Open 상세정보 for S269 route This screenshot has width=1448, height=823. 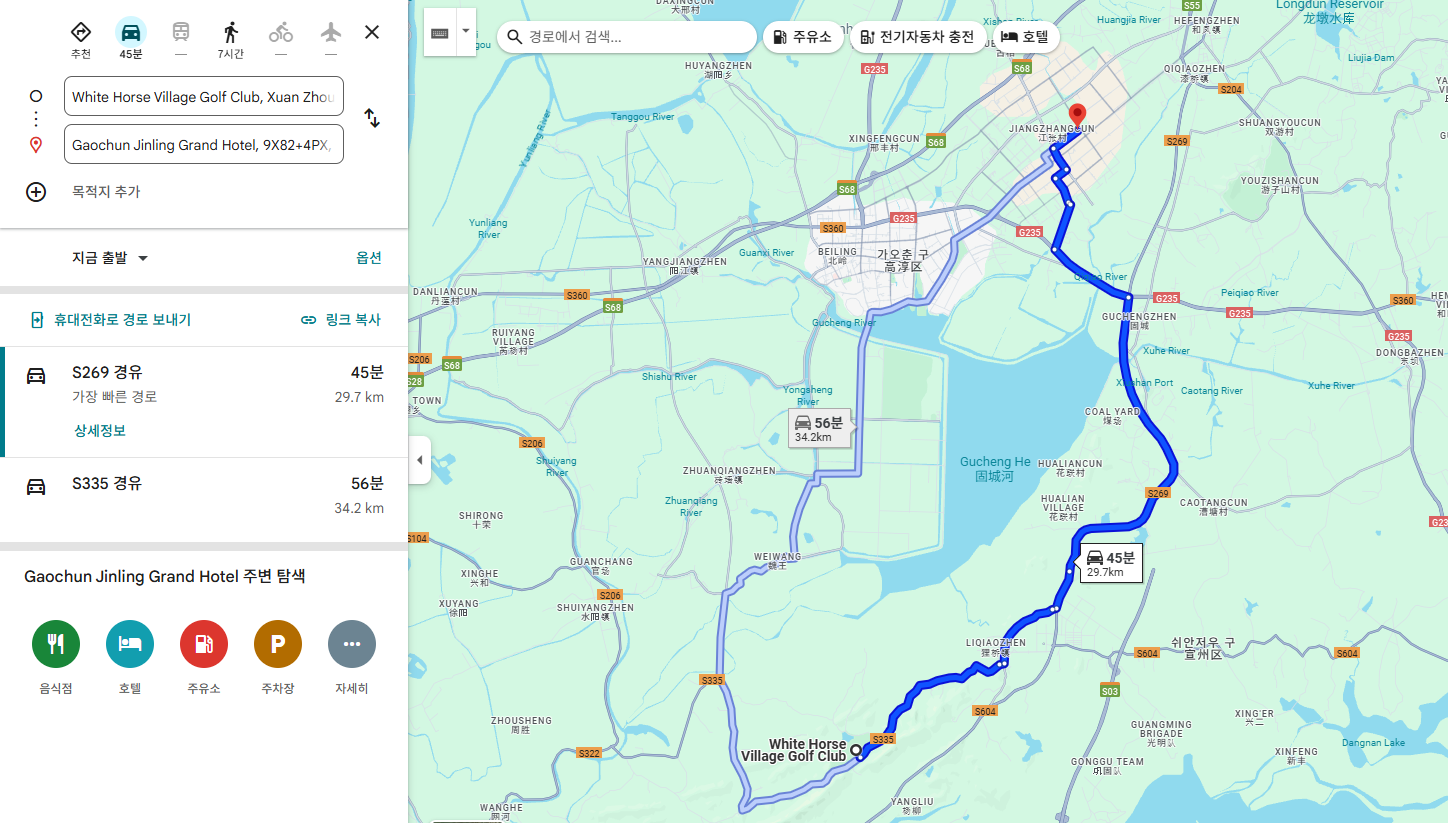point(100,431)
